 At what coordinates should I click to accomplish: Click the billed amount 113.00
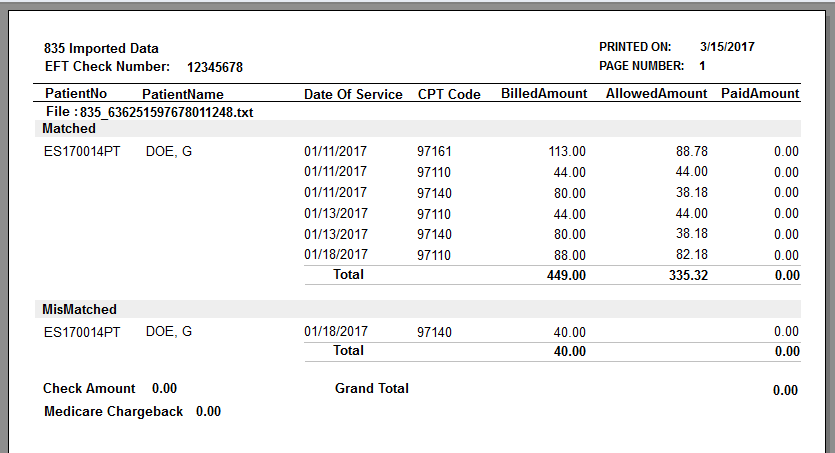[x=566, y=151]
